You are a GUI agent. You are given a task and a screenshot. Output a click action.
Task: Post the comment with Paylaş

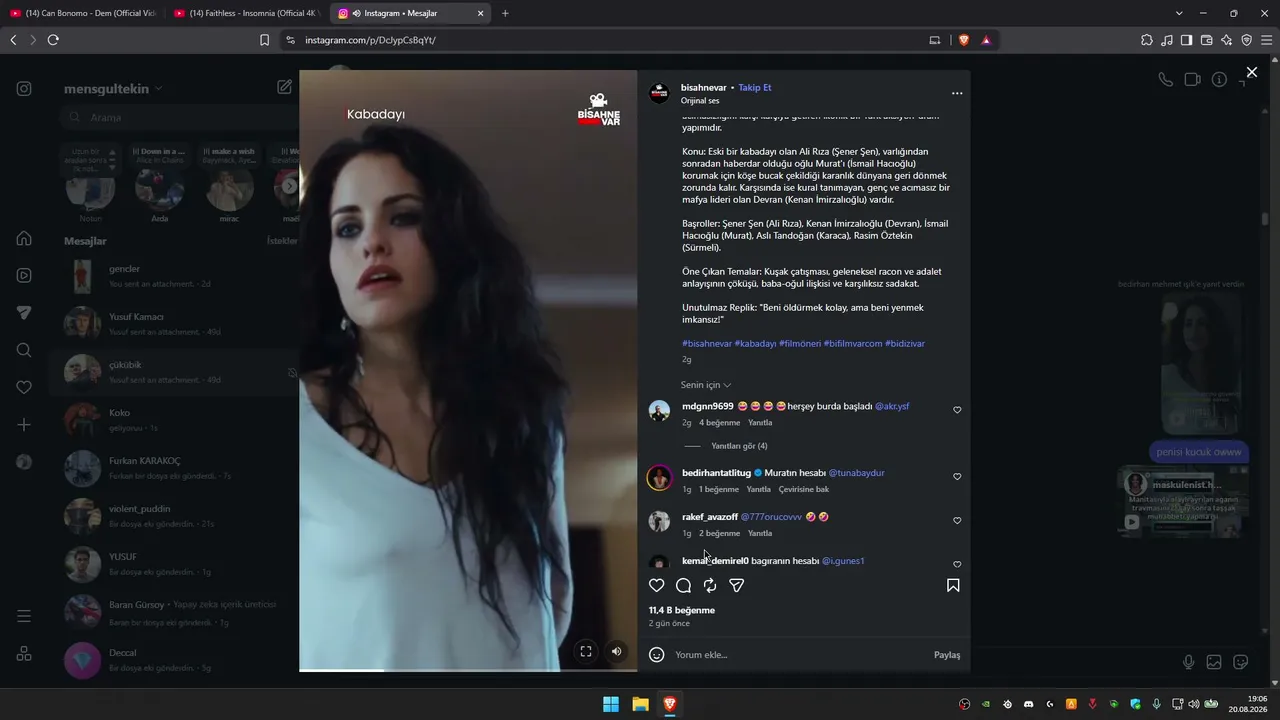click(x=947, y=655)
